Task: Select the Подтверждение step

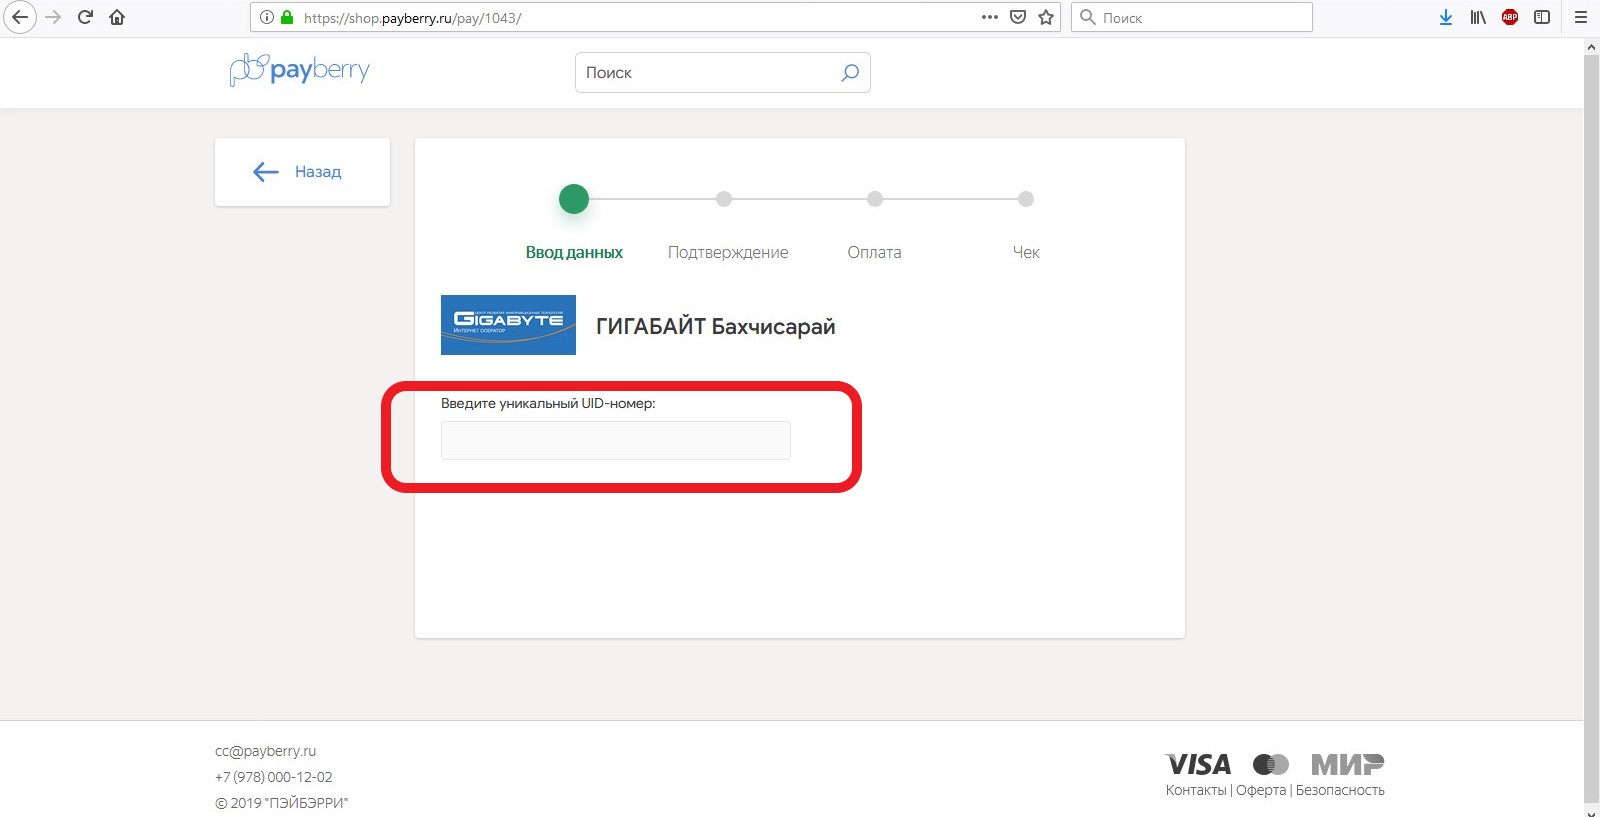Action: click(x=727, y=252)
